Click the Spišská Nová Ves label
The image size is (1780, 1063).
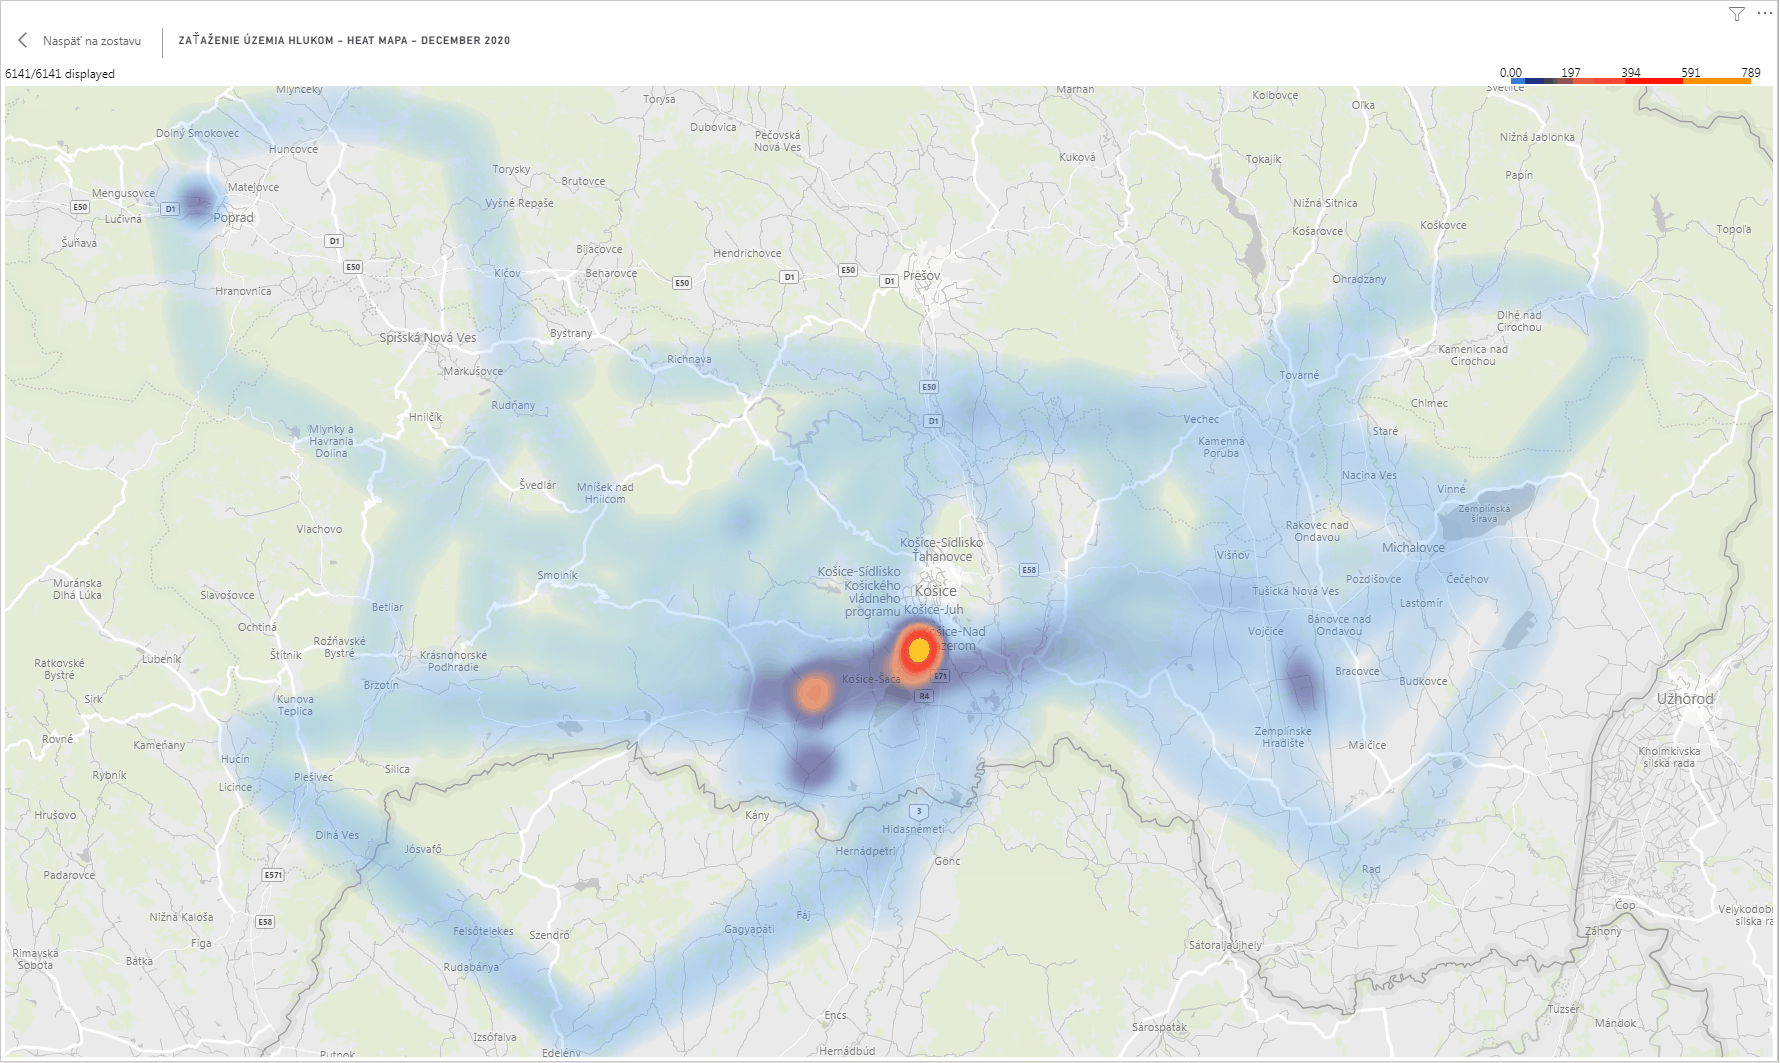coord(428,338)
